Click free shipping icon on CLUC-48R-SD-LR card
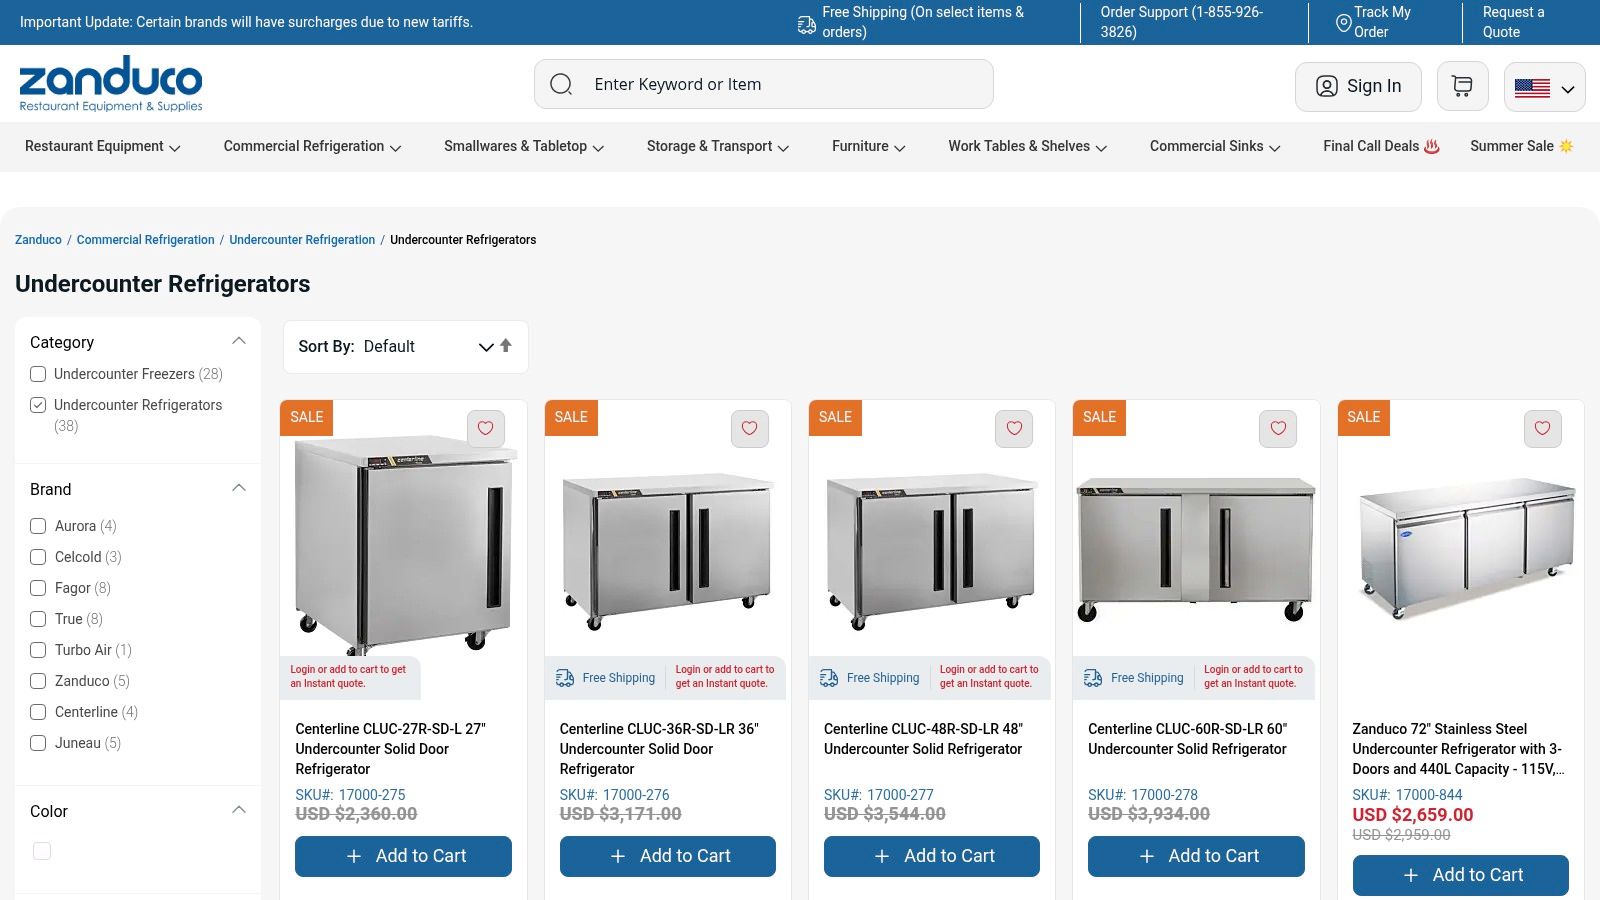 tap(829, 678)
